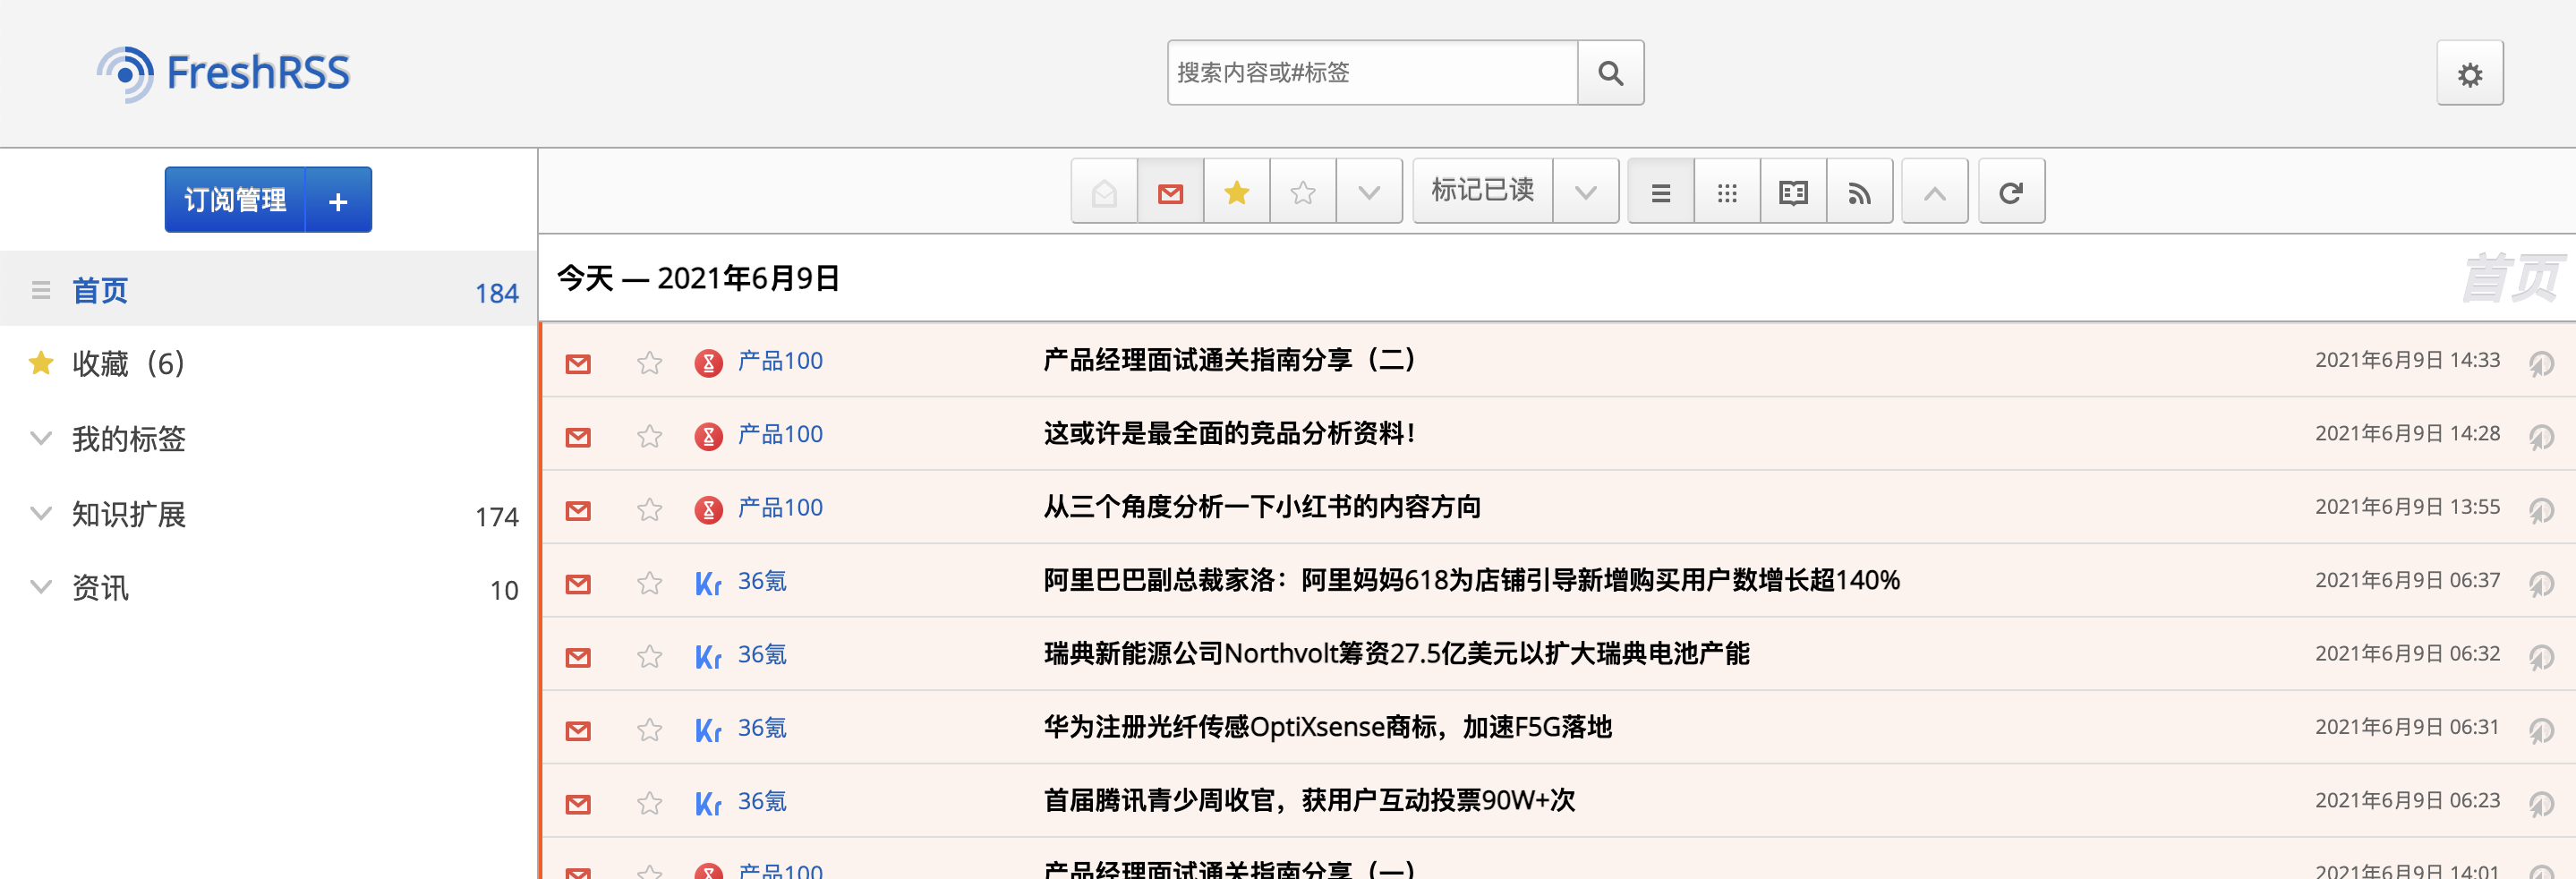Open the reader view mode
This screenshot has height=879, width=2576.
click(1792, 191)
